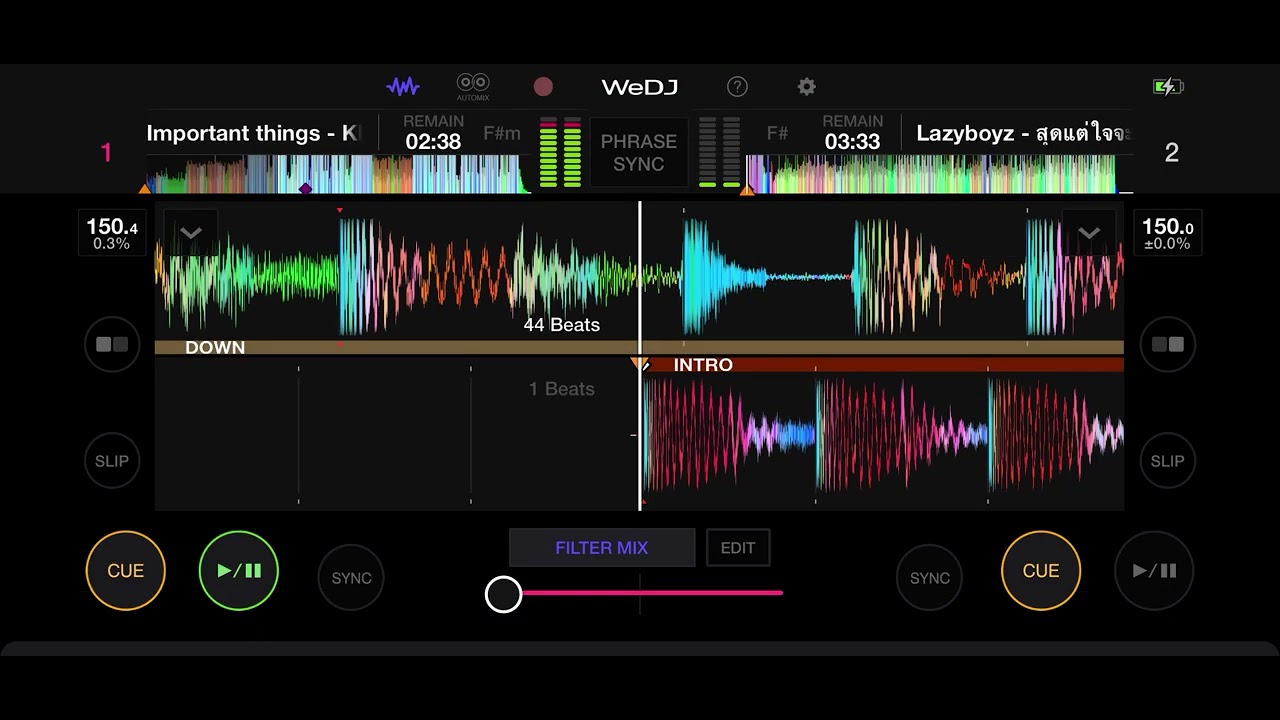1280x720 pixels.
Task: Open deck 2 pad mode icon
Action: [1168, 344]
